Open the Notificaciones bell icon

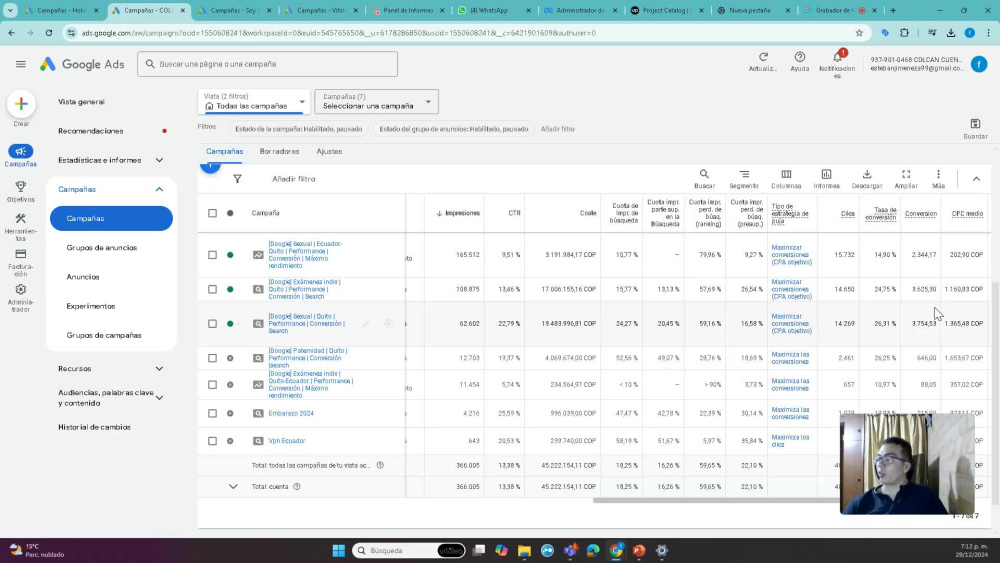pyautogui.click(x=837, y=57)
